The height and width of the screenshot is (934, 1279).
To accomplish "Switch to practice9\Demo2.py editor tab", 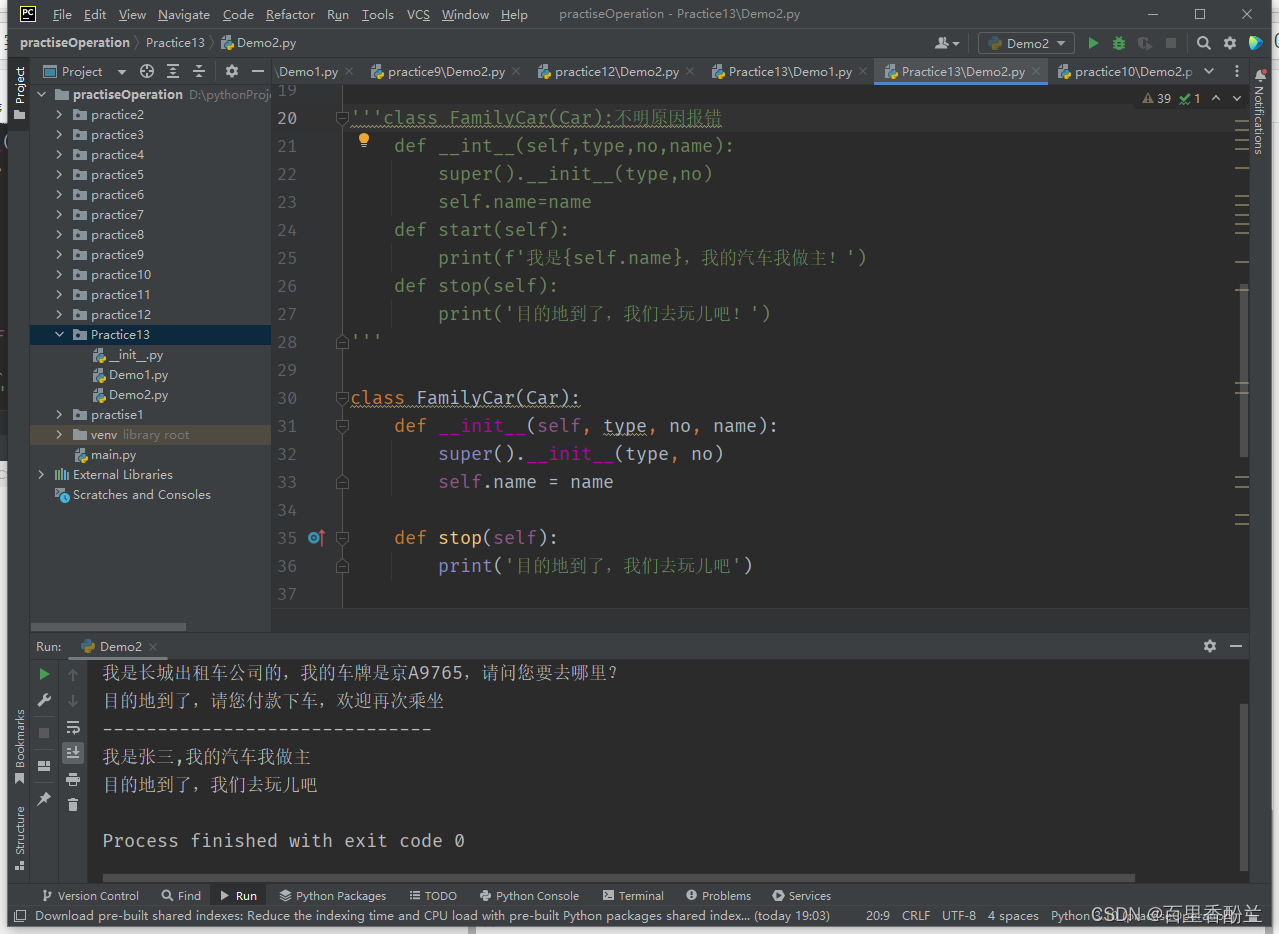I will pos(444,71).
